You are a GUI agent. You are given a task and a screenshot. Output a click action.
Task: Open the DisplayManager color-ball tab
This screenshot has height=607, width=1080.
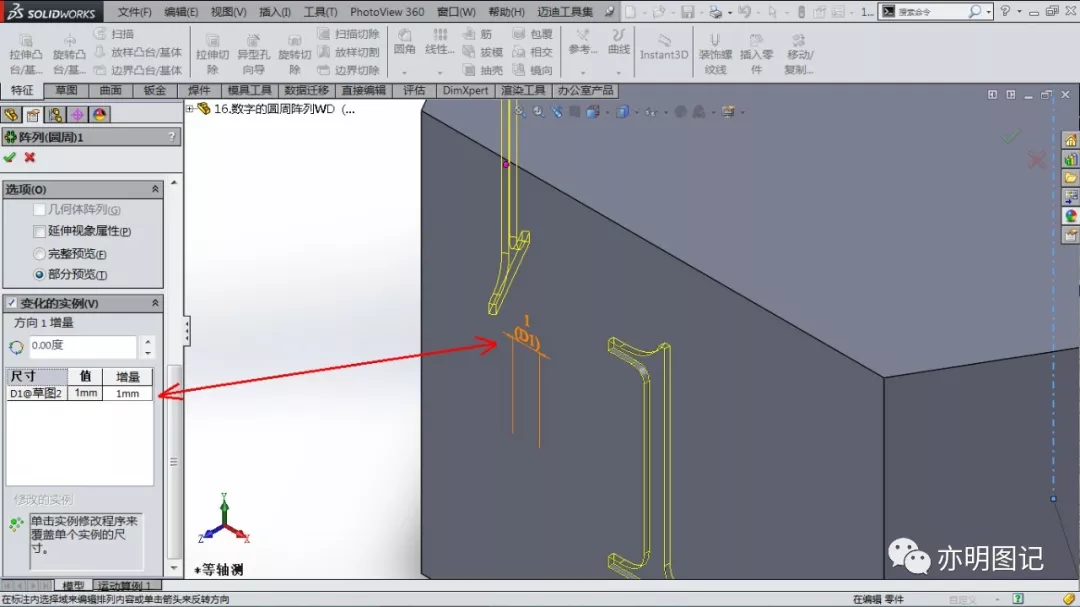coord(100,114)
